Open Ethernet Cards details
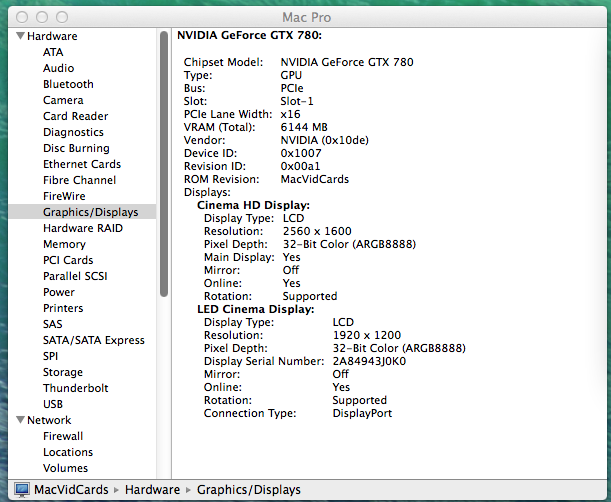Viewport: 611px width, 502px height. (x=82, y=164)
